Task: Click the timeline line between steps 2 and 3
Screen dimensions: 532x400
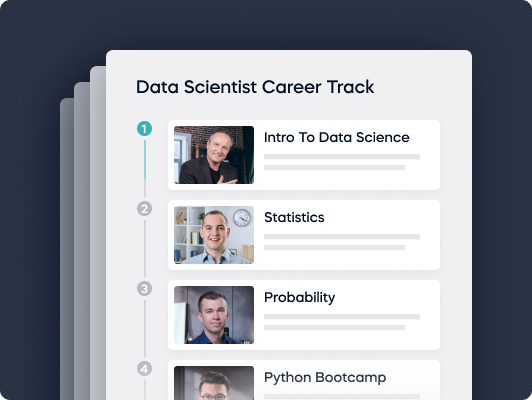Action: [x=145, y=248]
